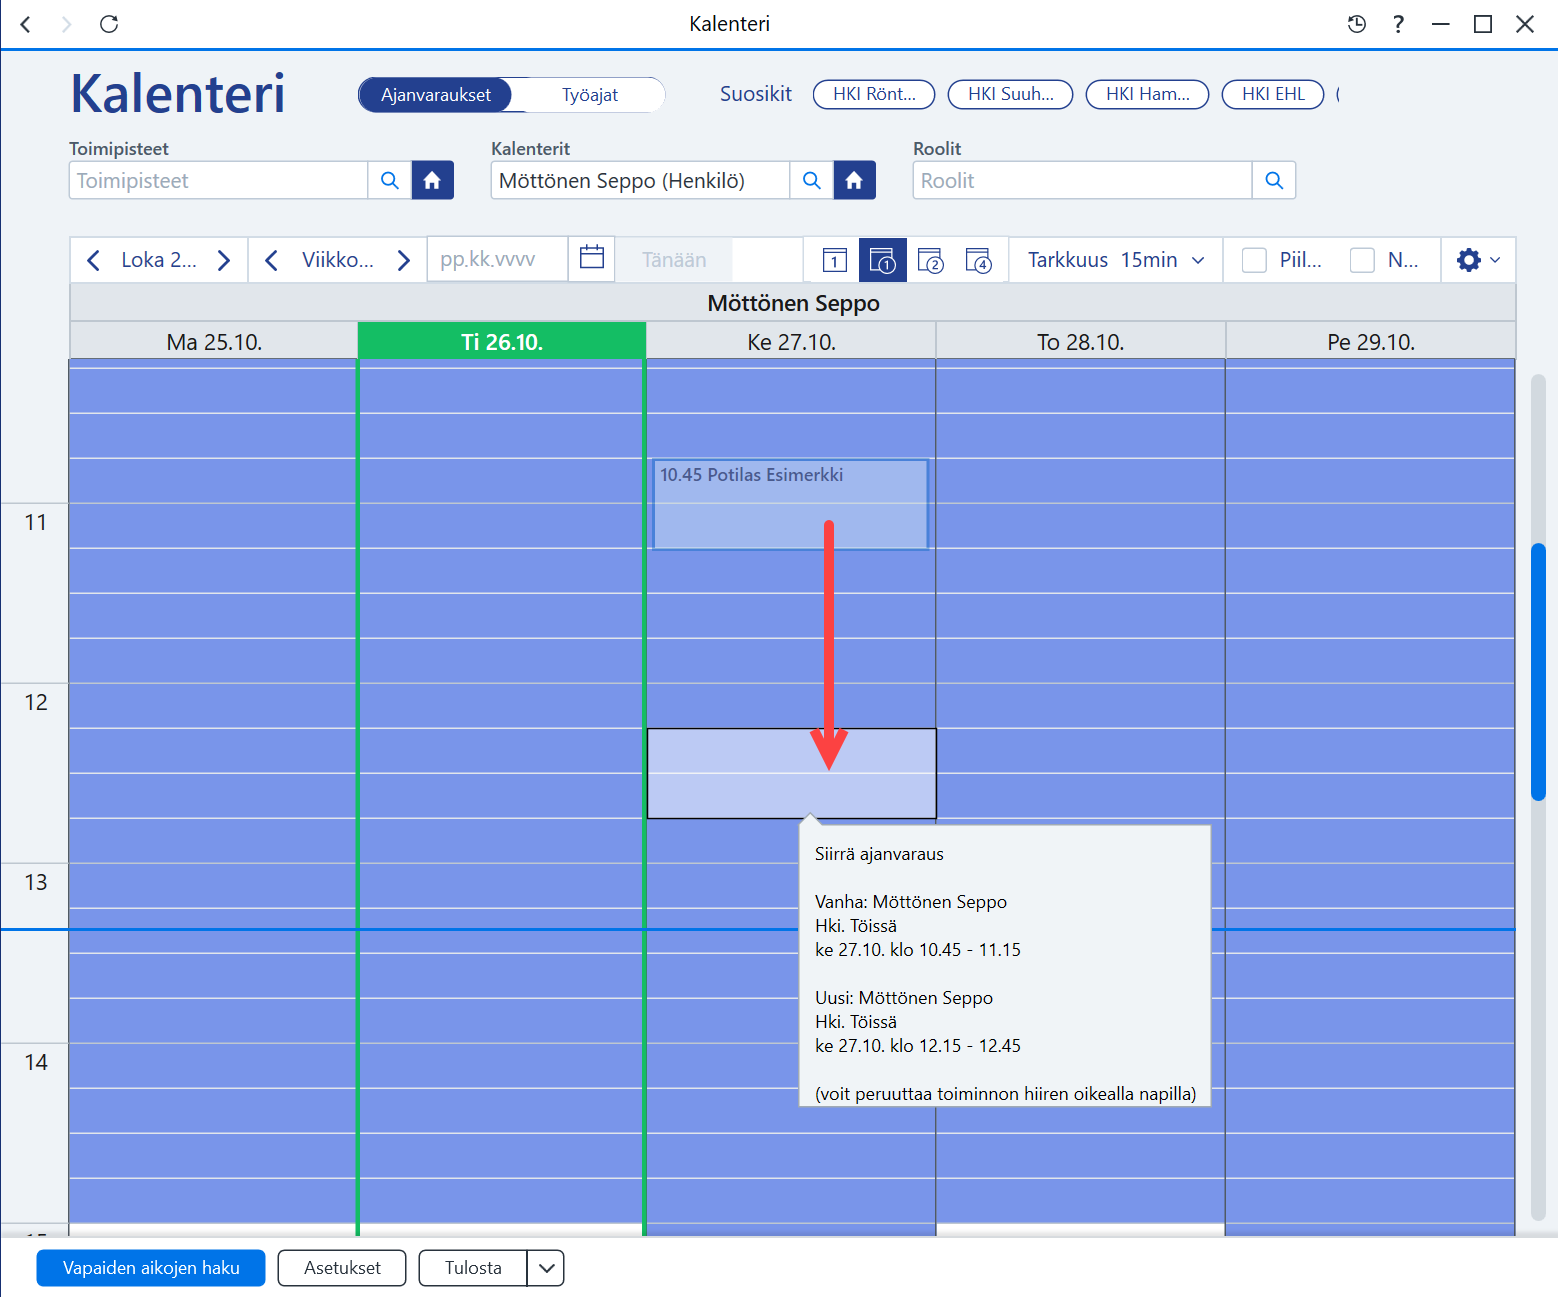The image size is (1558, 1297).
Task: Click the Vapaiden aikojen haku button
Action: pyautogui.click(x=151, y=1268)
